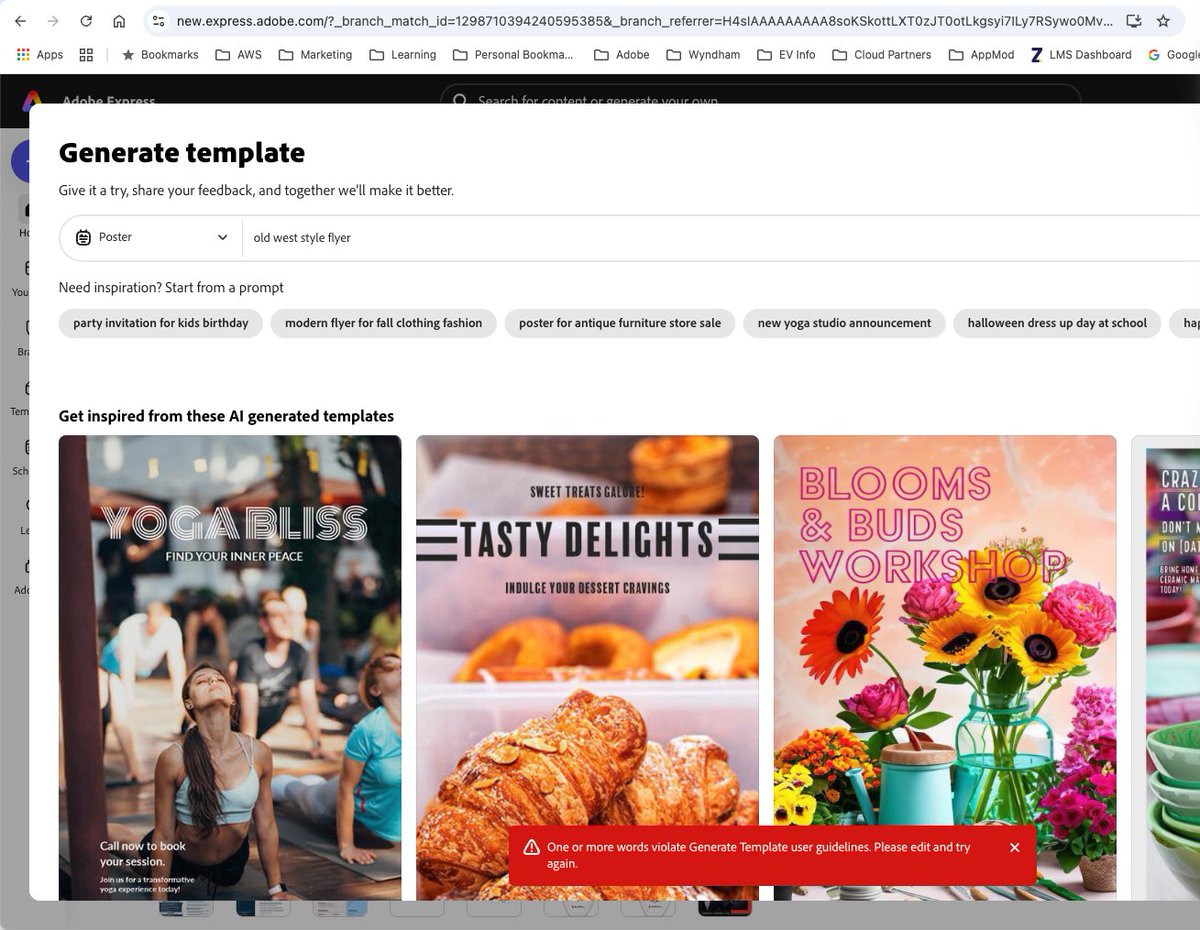Select modern flyer for fall clothing fashion prompt
The height and width of the screenshot is (930, 1200).
click(x=383, y=323)
